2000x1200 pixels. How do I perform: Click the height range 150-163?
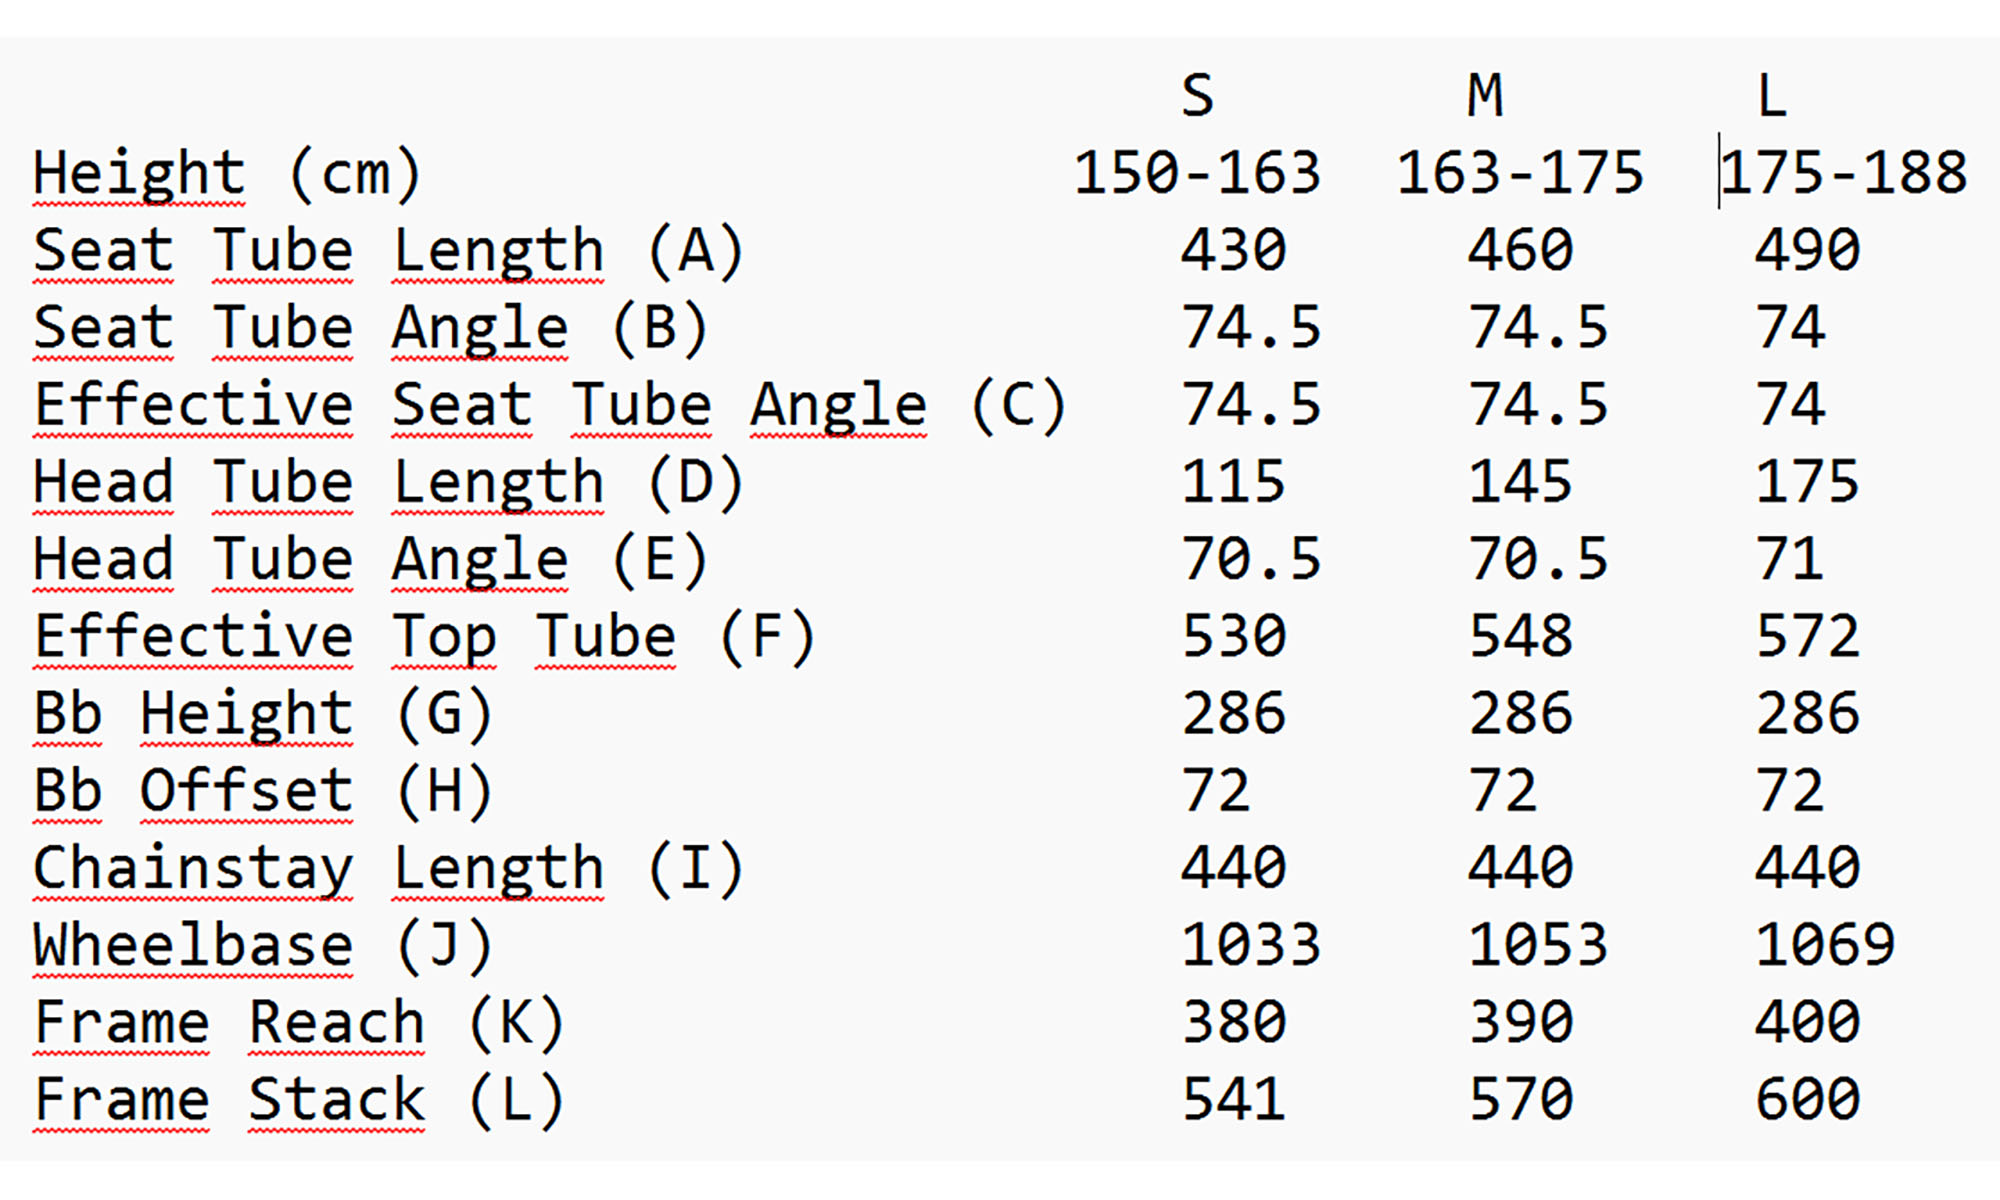coord(1197,174)
